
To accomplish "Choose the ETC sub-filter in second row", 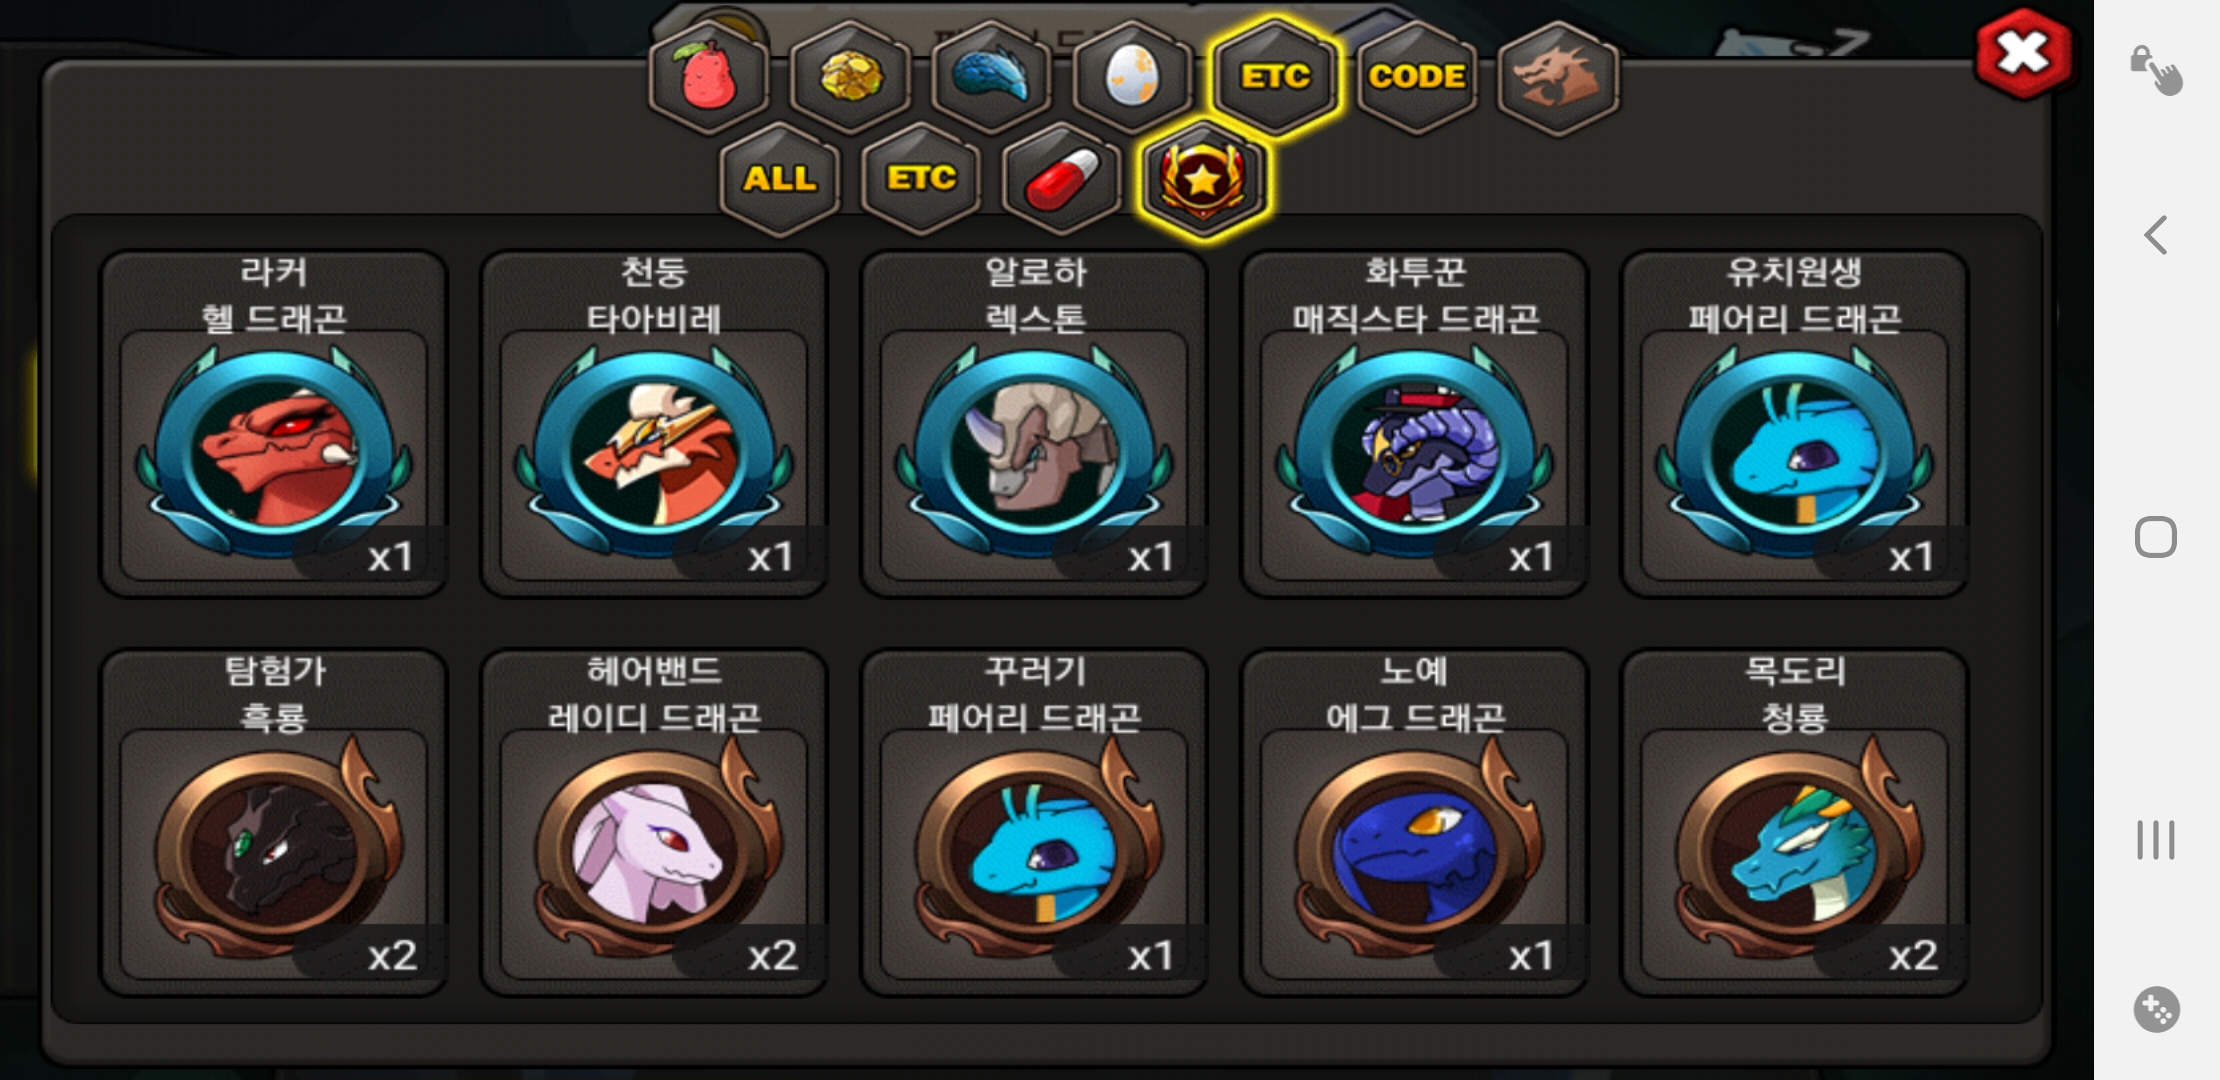I will pyautogui.click(x=921, y=179).
